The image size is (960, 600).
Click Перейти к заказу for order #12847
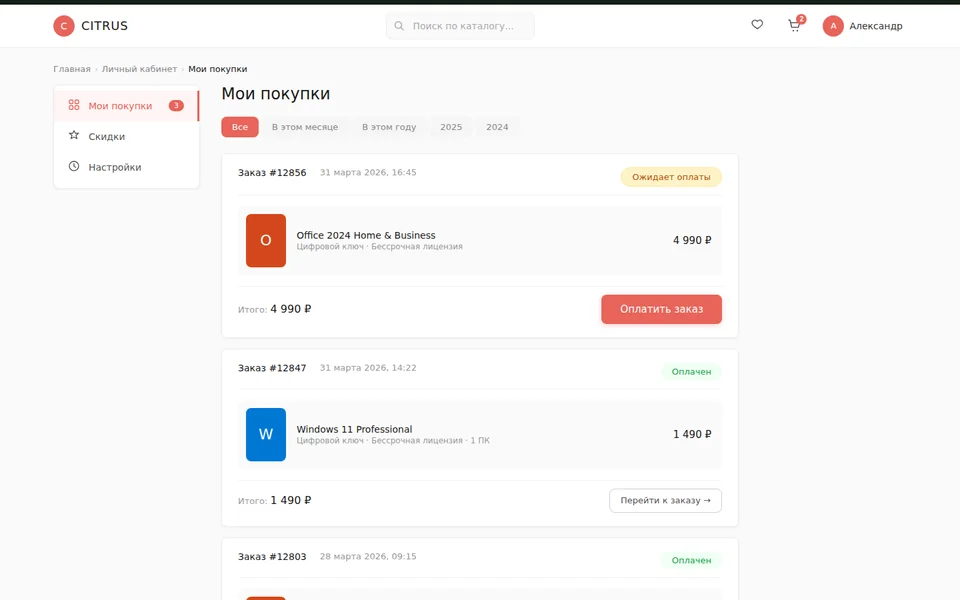click(666, 500)
